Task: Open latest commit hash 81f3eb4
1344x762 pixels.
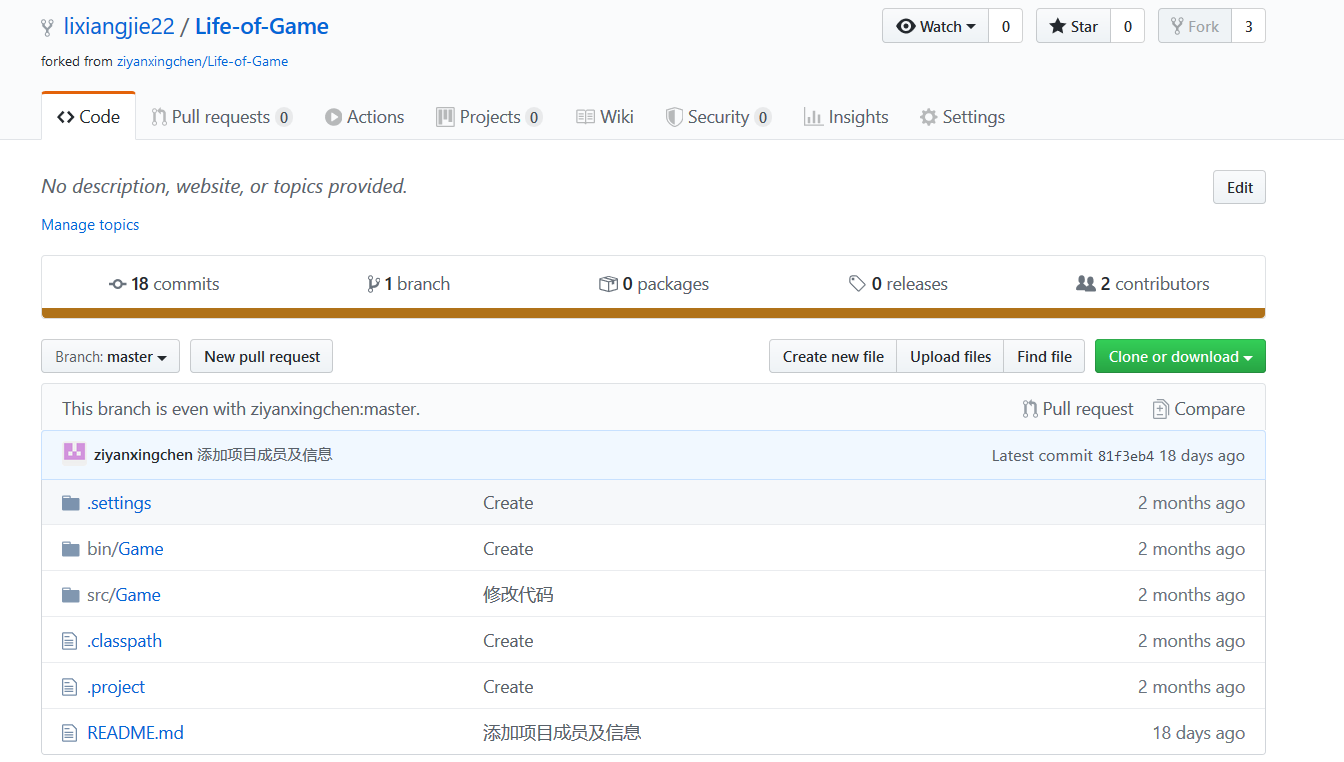Action: click(1125, 456)
